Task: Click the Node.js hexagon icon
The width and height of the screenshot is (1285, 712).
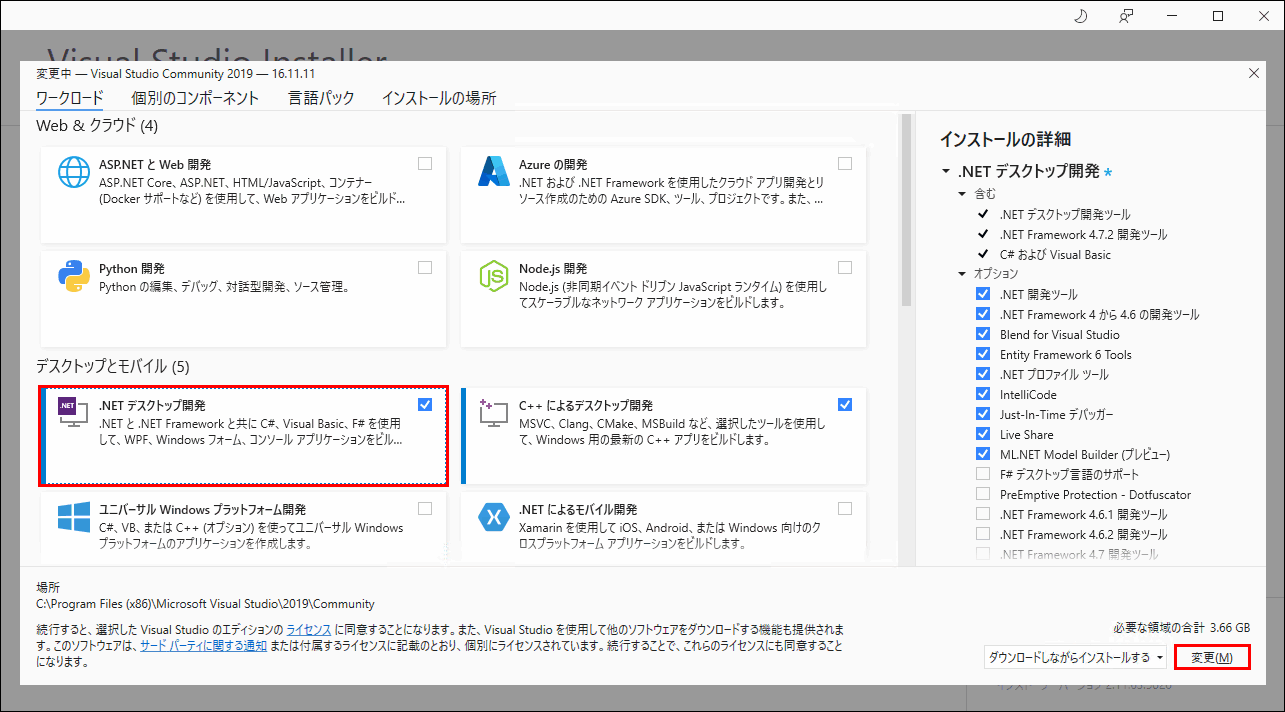Action: click(494, 277)
